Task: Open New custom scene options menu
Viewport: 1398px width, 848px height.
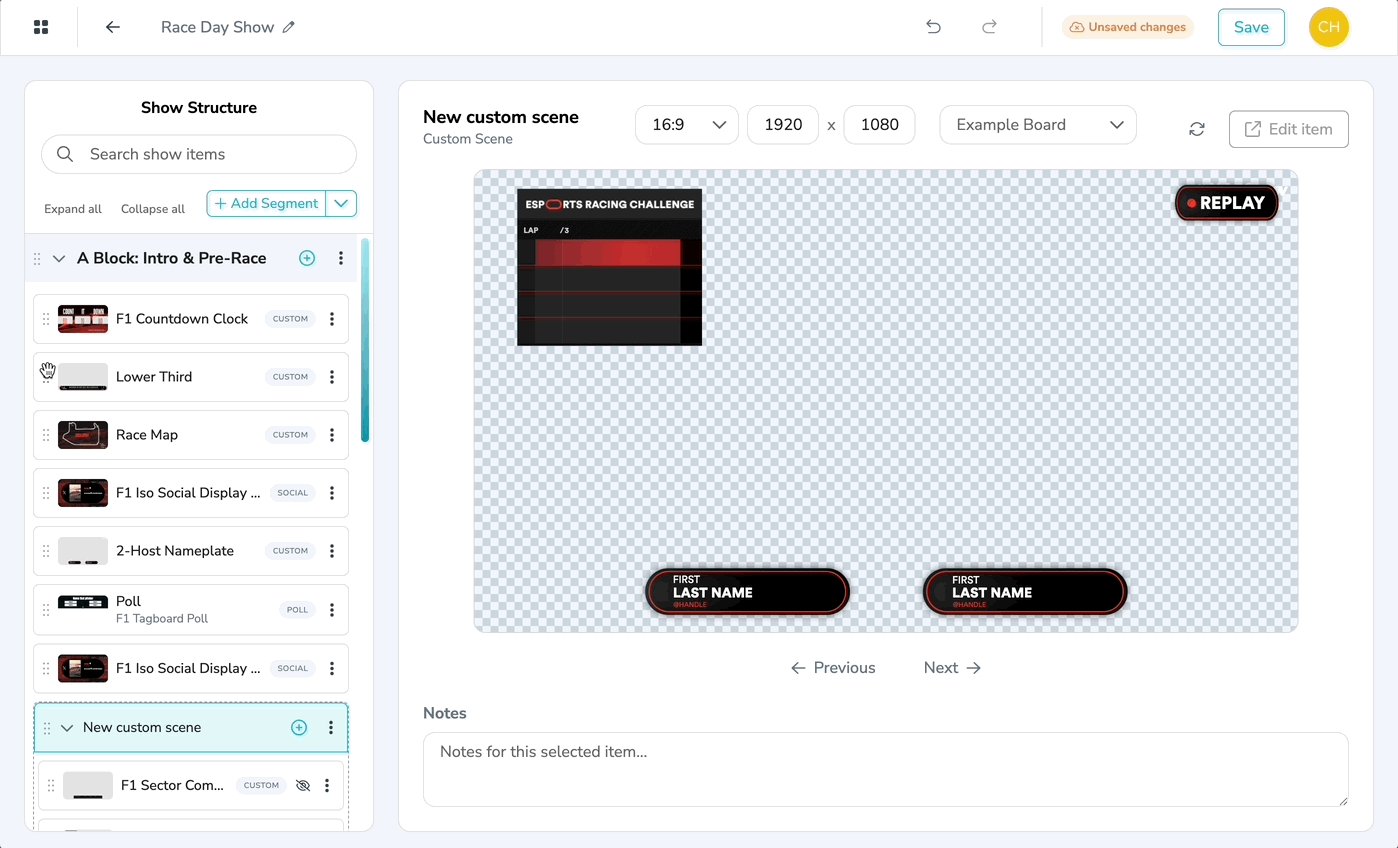Action: (331, 728)
